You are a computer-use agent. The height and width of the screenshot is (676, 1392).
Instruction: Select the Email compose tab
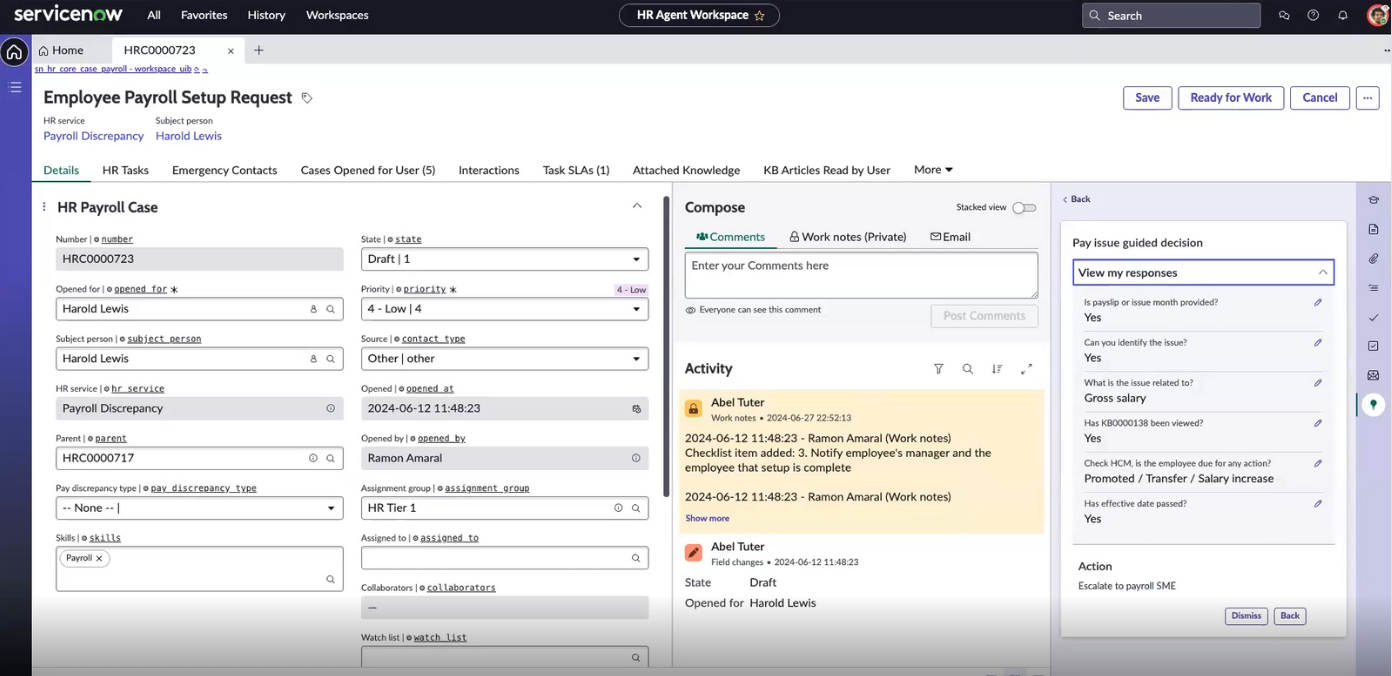(x=950, y=237)
